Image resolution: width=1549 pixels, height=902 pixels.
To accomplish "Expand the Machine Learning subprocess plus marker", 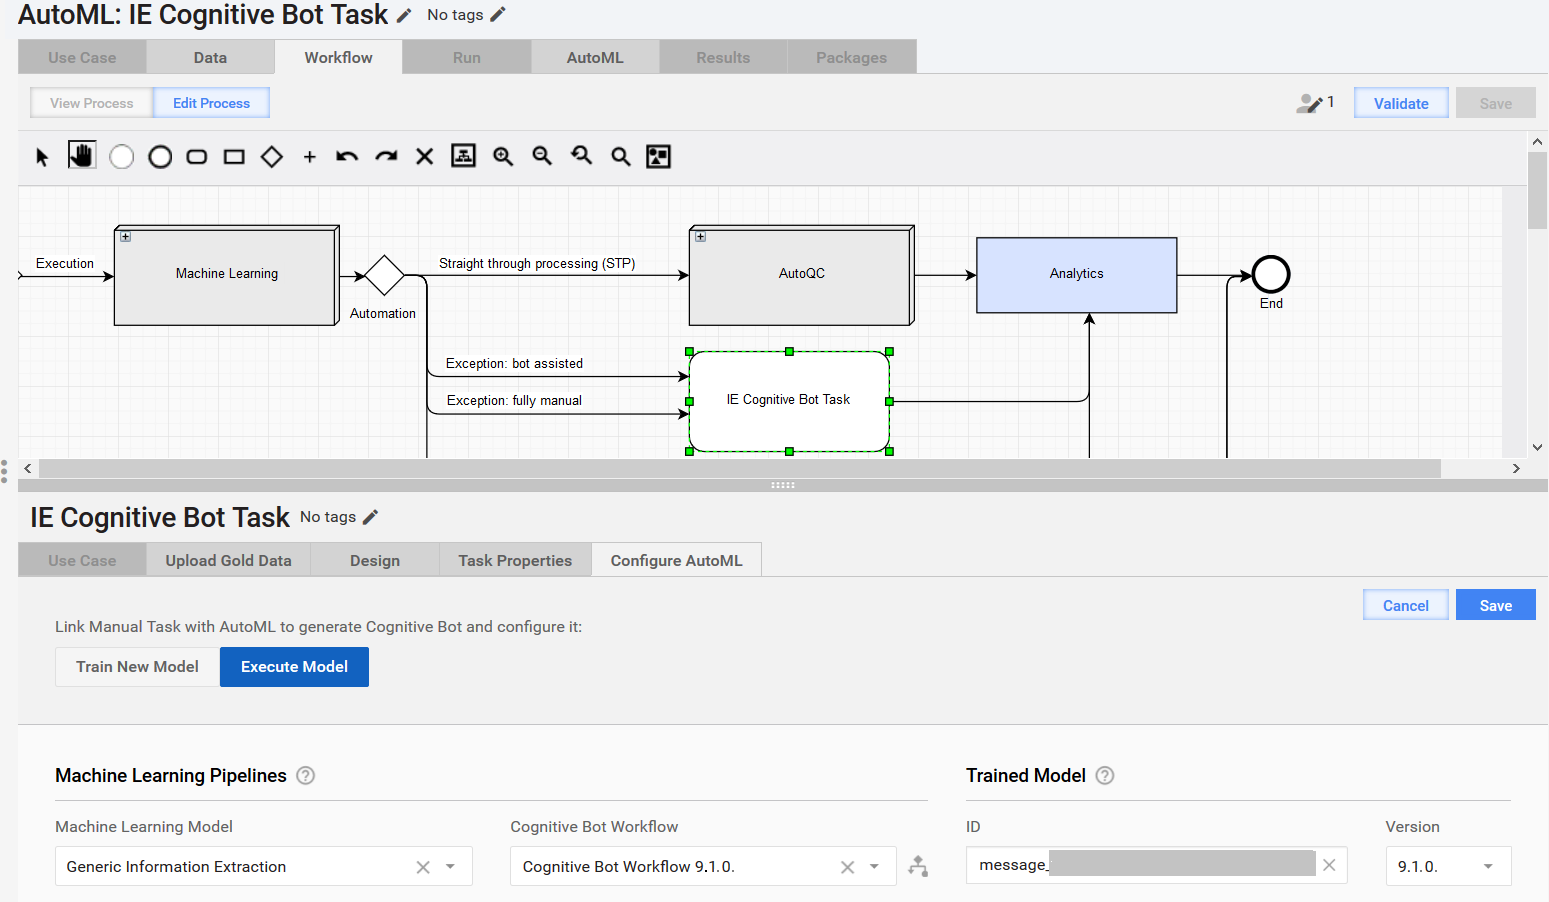I will (126, 237).
